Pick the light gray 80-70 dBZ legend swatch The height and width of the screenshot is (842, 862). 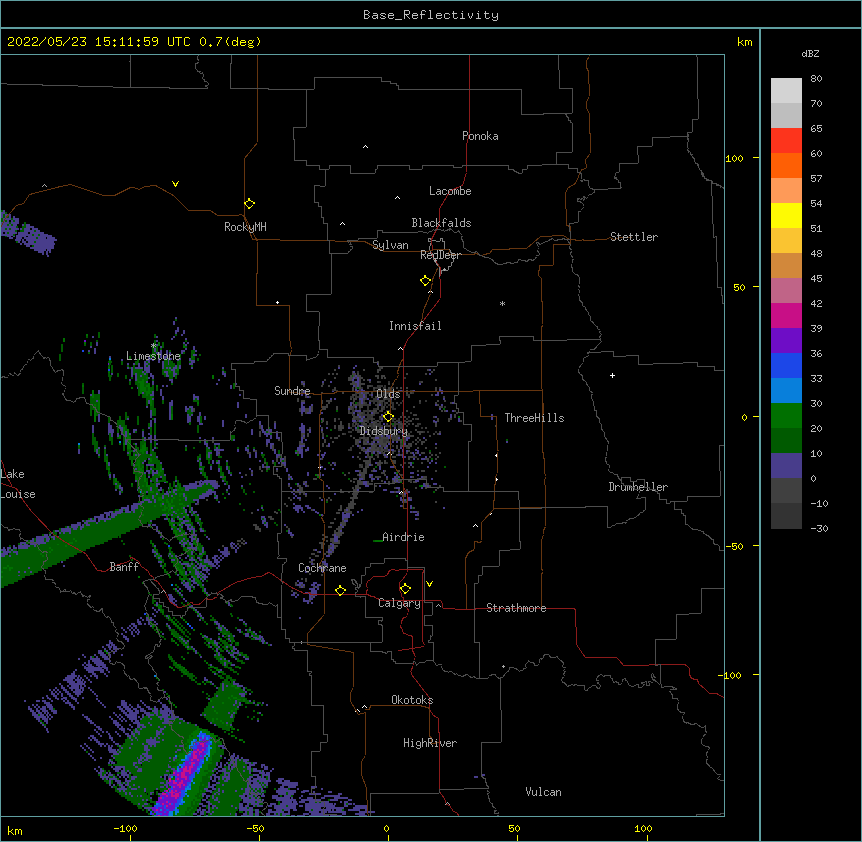click(786, 91)
